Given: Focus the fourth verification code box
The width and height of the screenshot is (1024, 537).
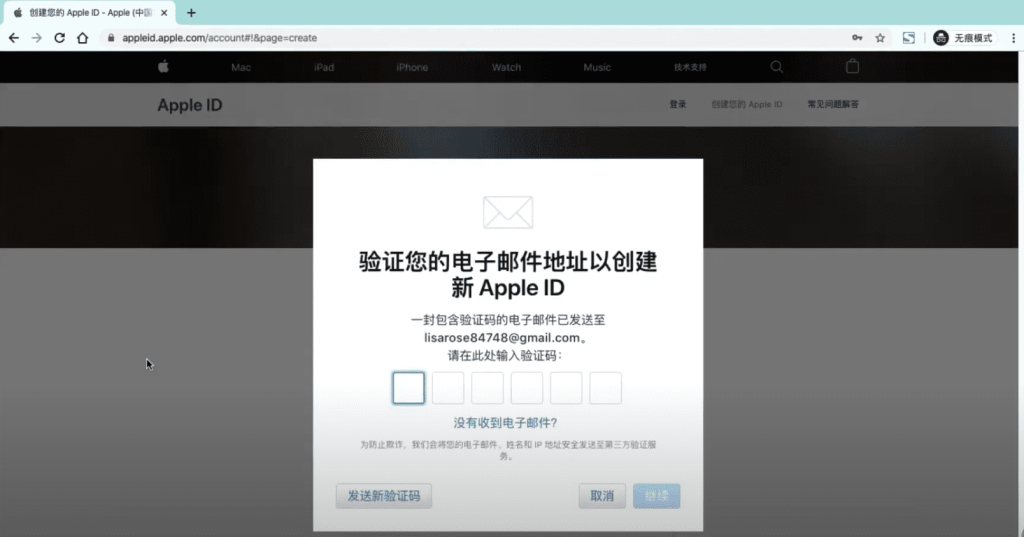Looking at the screenshot, I should pyautogui.click(x=527, y=388).
